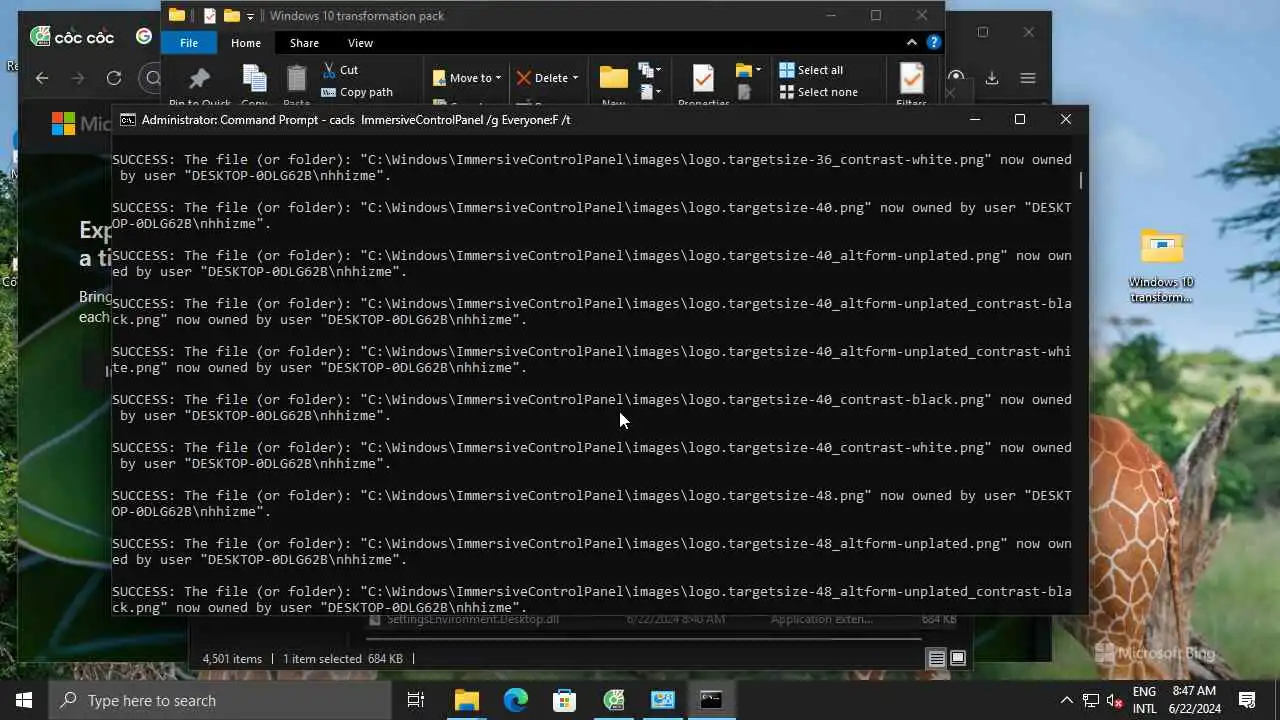This screenshot has width=1280, height=720.
Task: Open Microsoft Edge from the taskbar
Action: click(516, 700)
